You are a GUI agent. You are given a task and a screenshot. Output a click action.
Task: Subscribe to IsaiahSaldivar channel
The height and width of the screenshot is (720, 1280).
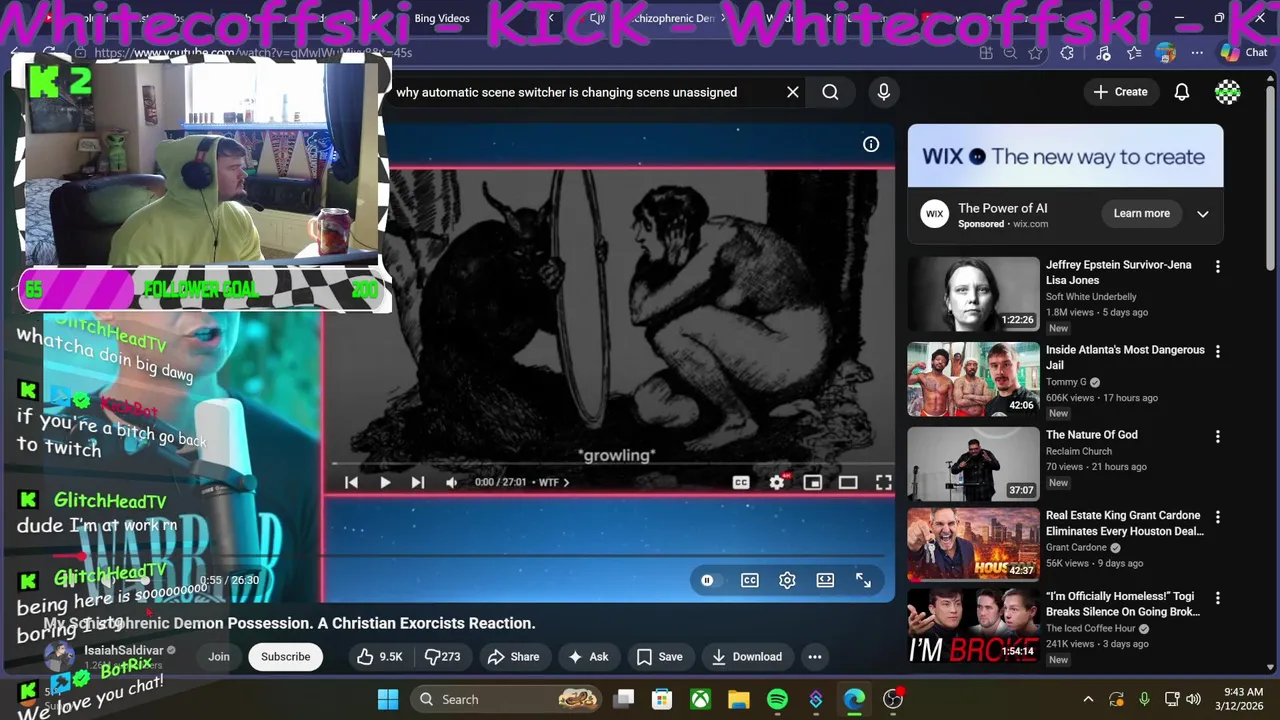point(286,657)
